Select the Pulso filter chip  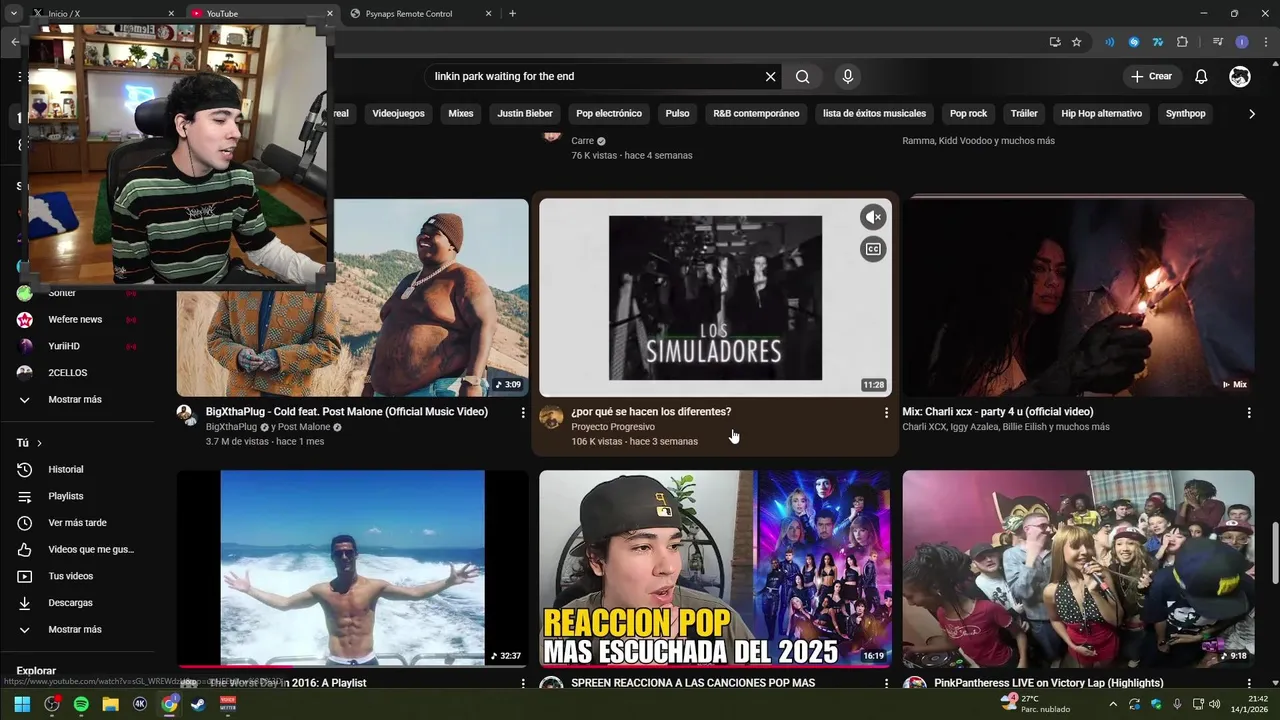point(677,113)
